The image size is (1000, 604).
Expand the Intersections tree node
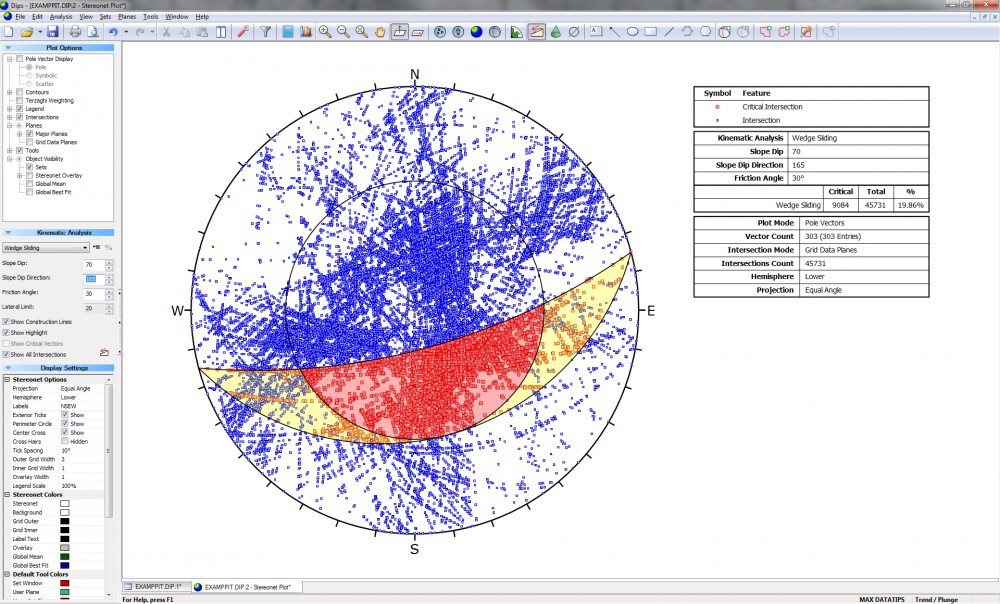10,117
